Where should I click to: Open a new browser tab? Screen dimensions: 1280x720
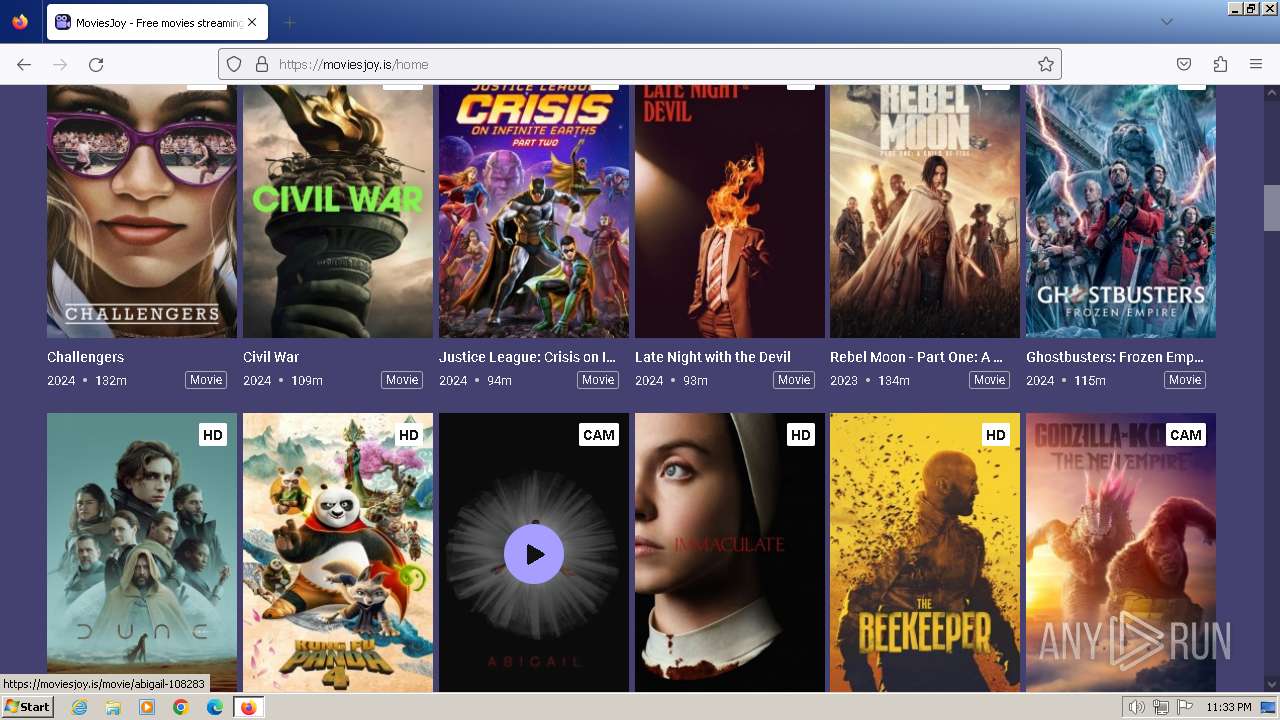coord(289,22)
